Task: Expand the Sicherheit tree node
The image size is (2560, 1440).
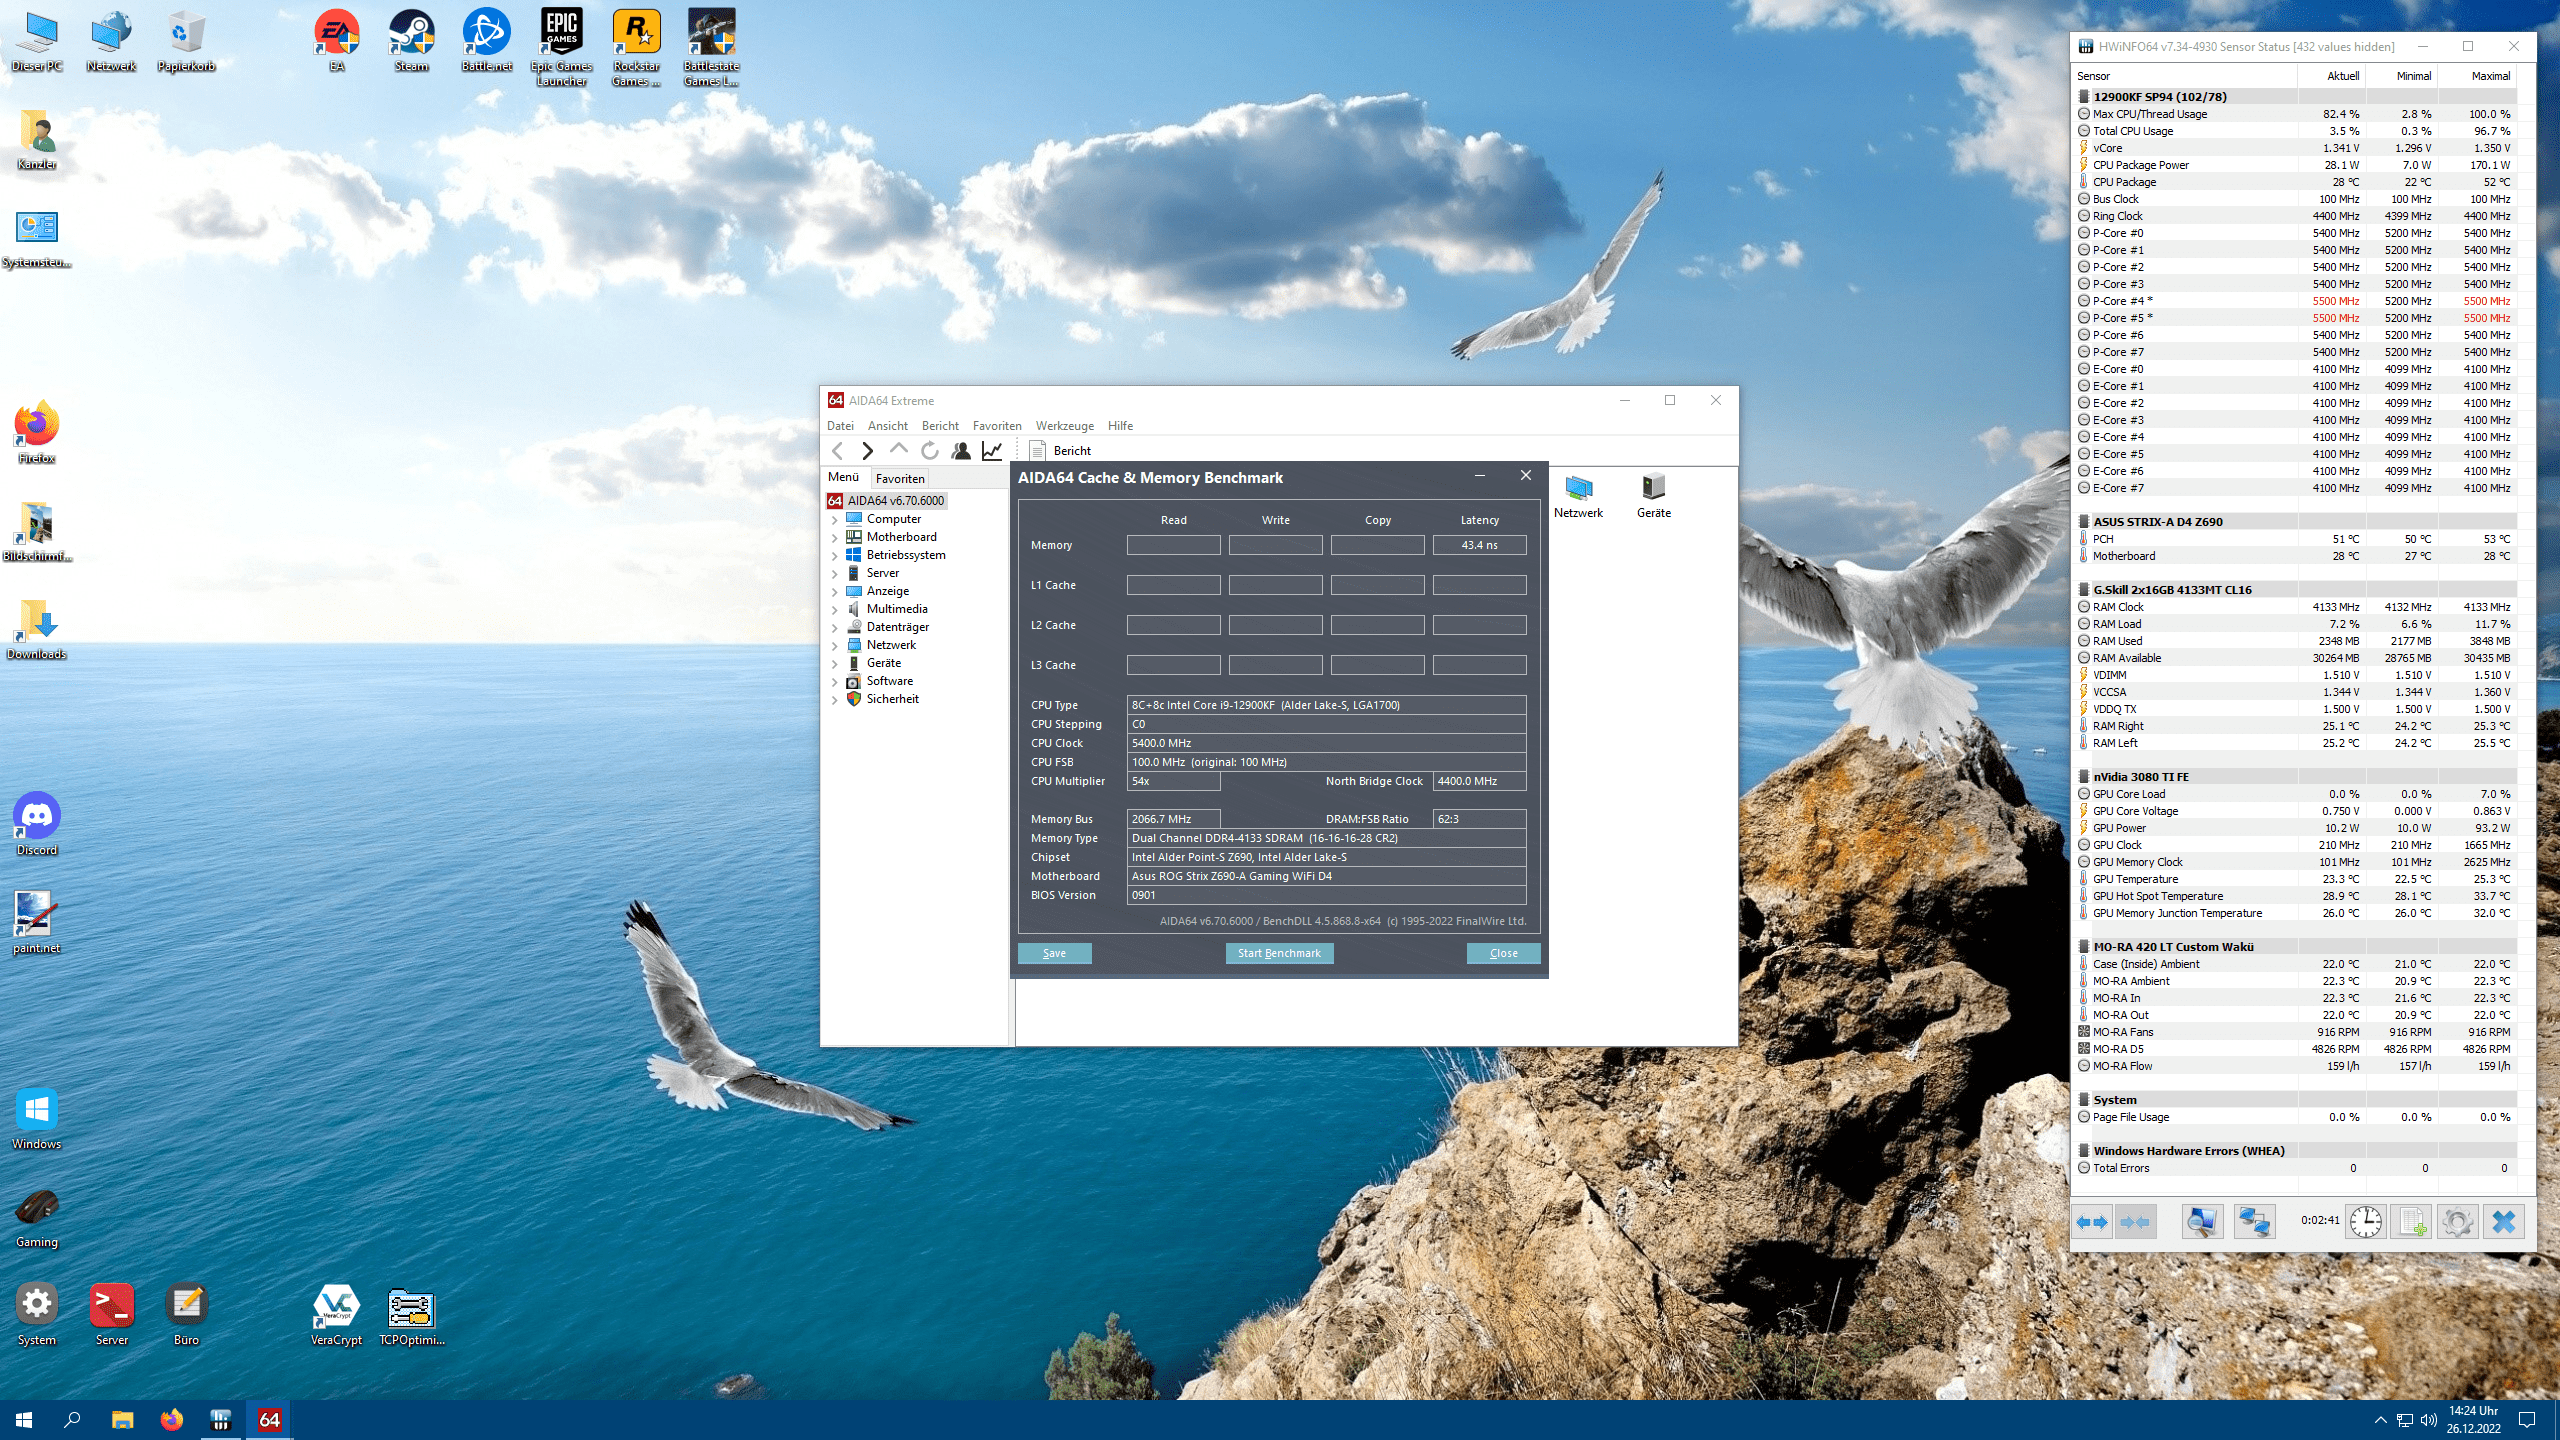Action: pos(834,700)
